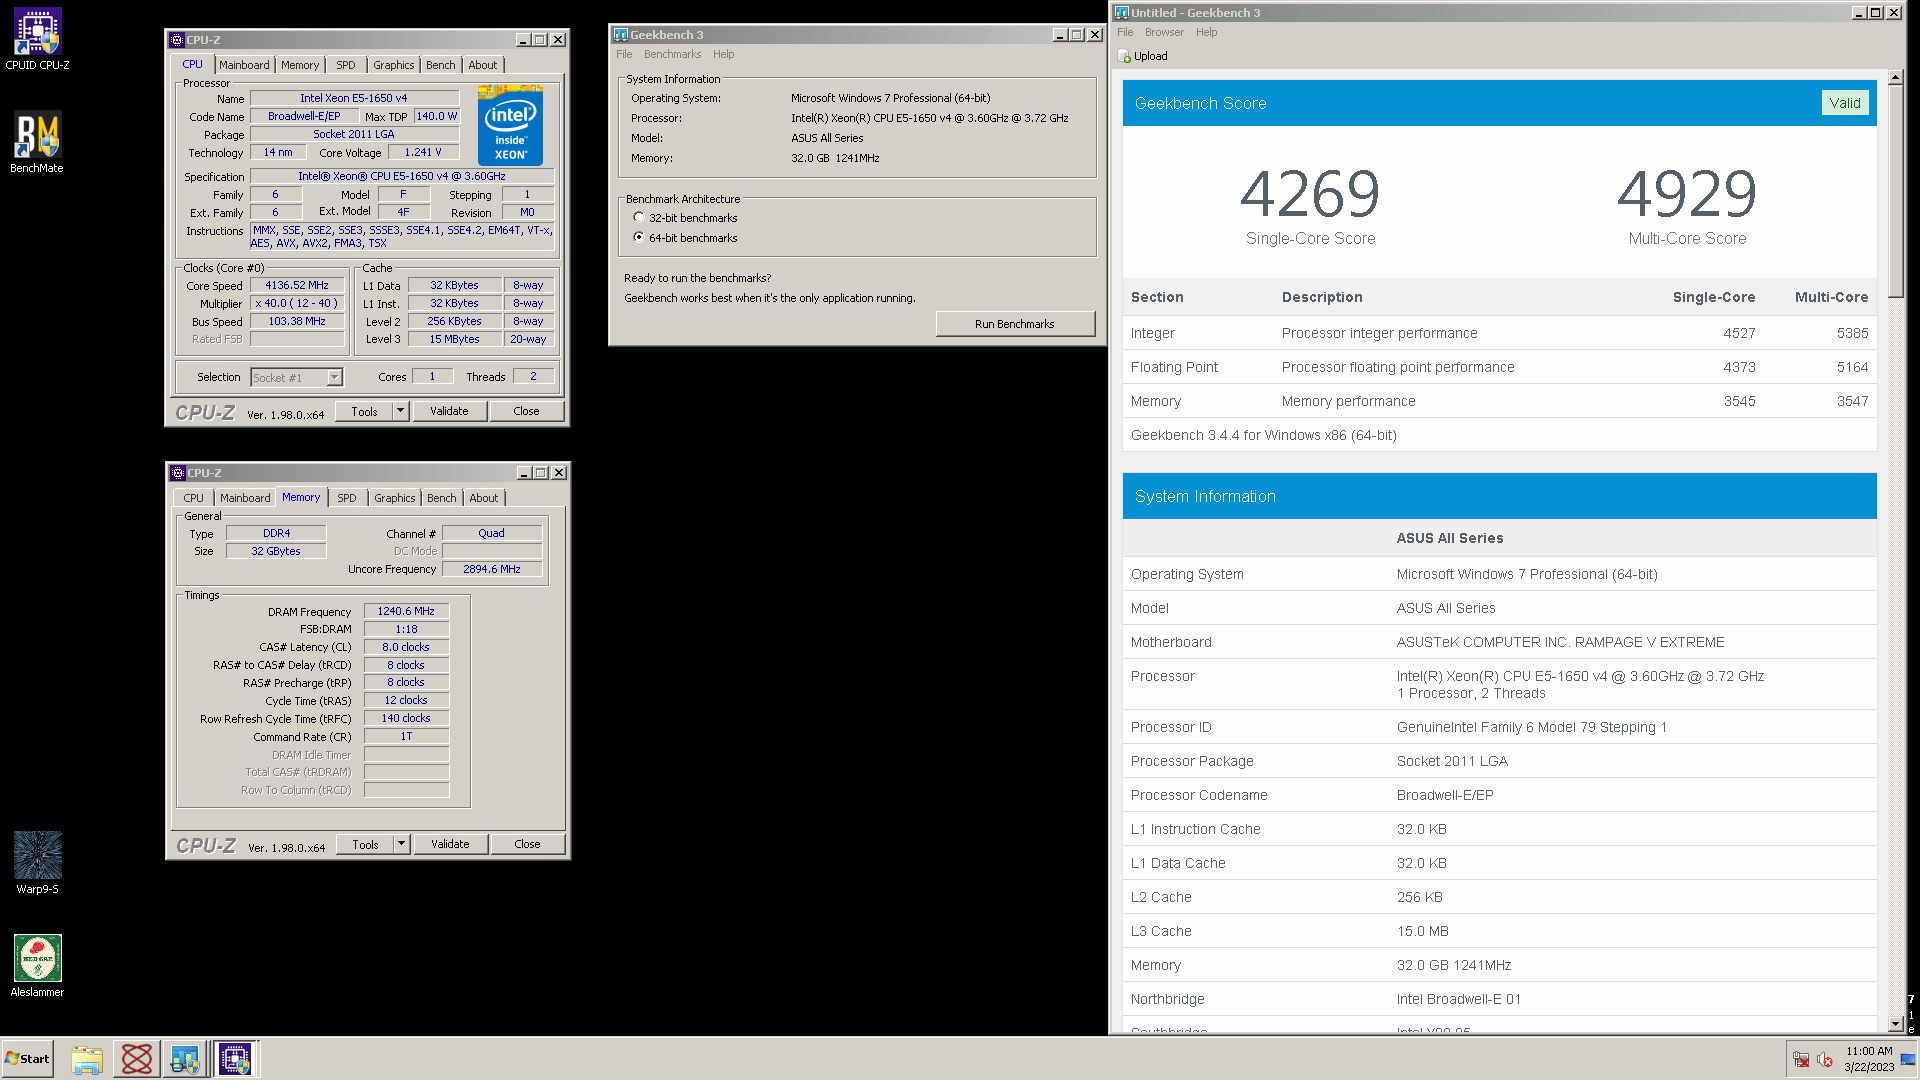Open File menu in Geekbench 3 launcher

(x=624, y=54)
